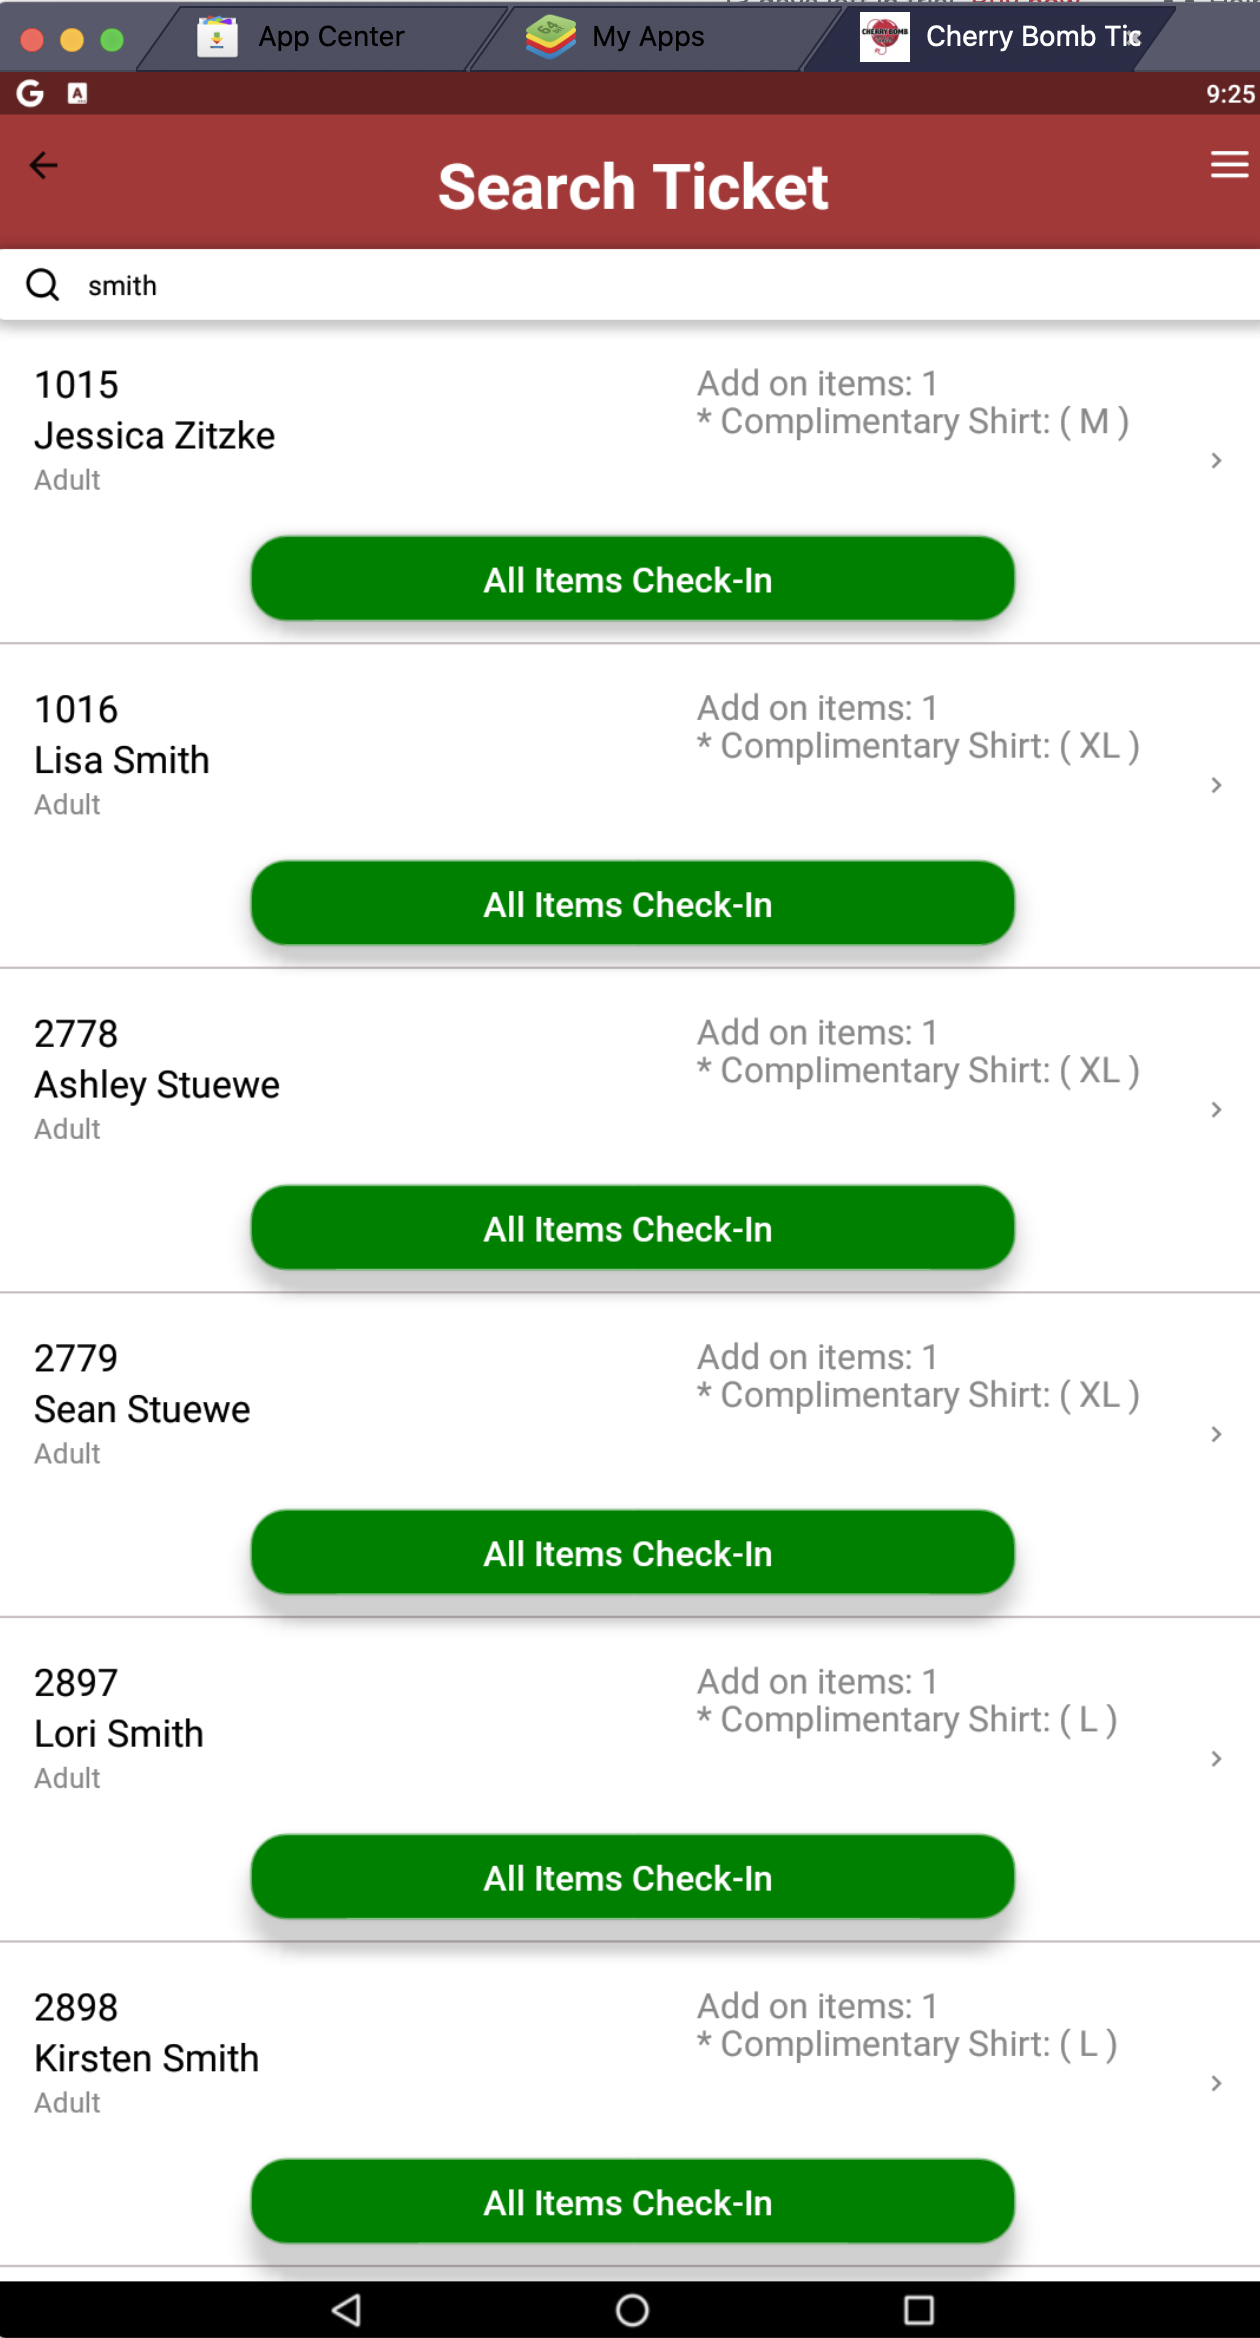
Task: Open the hamburger menu
Action: pos(1229,165)
